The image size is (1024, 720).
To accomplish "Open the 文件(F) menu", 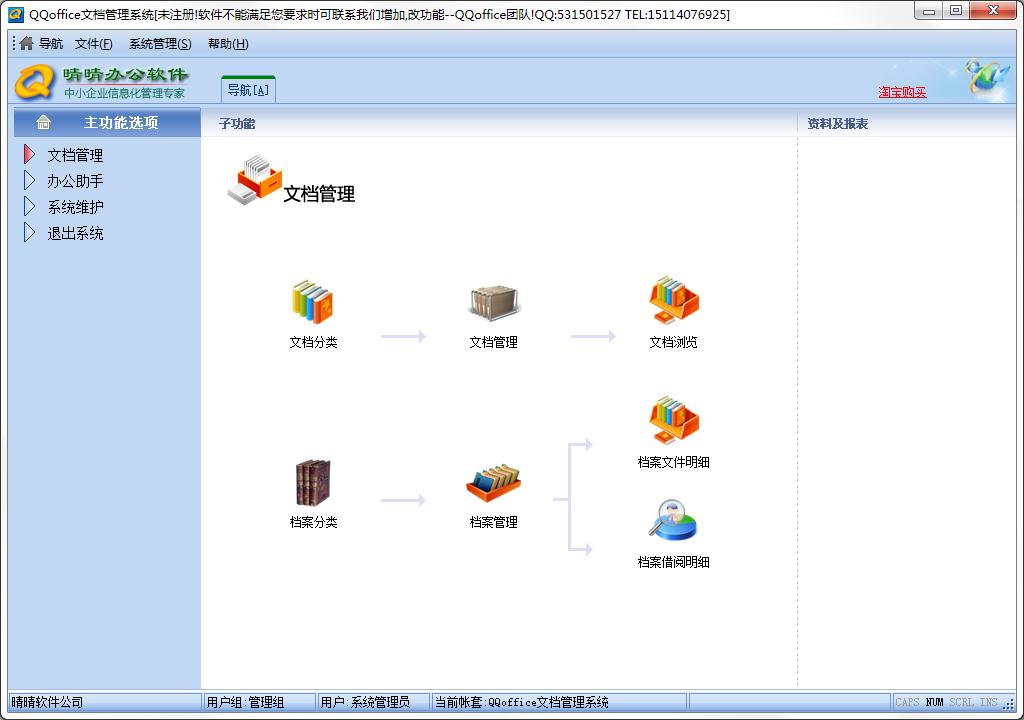I will click(x=93, y=44).
